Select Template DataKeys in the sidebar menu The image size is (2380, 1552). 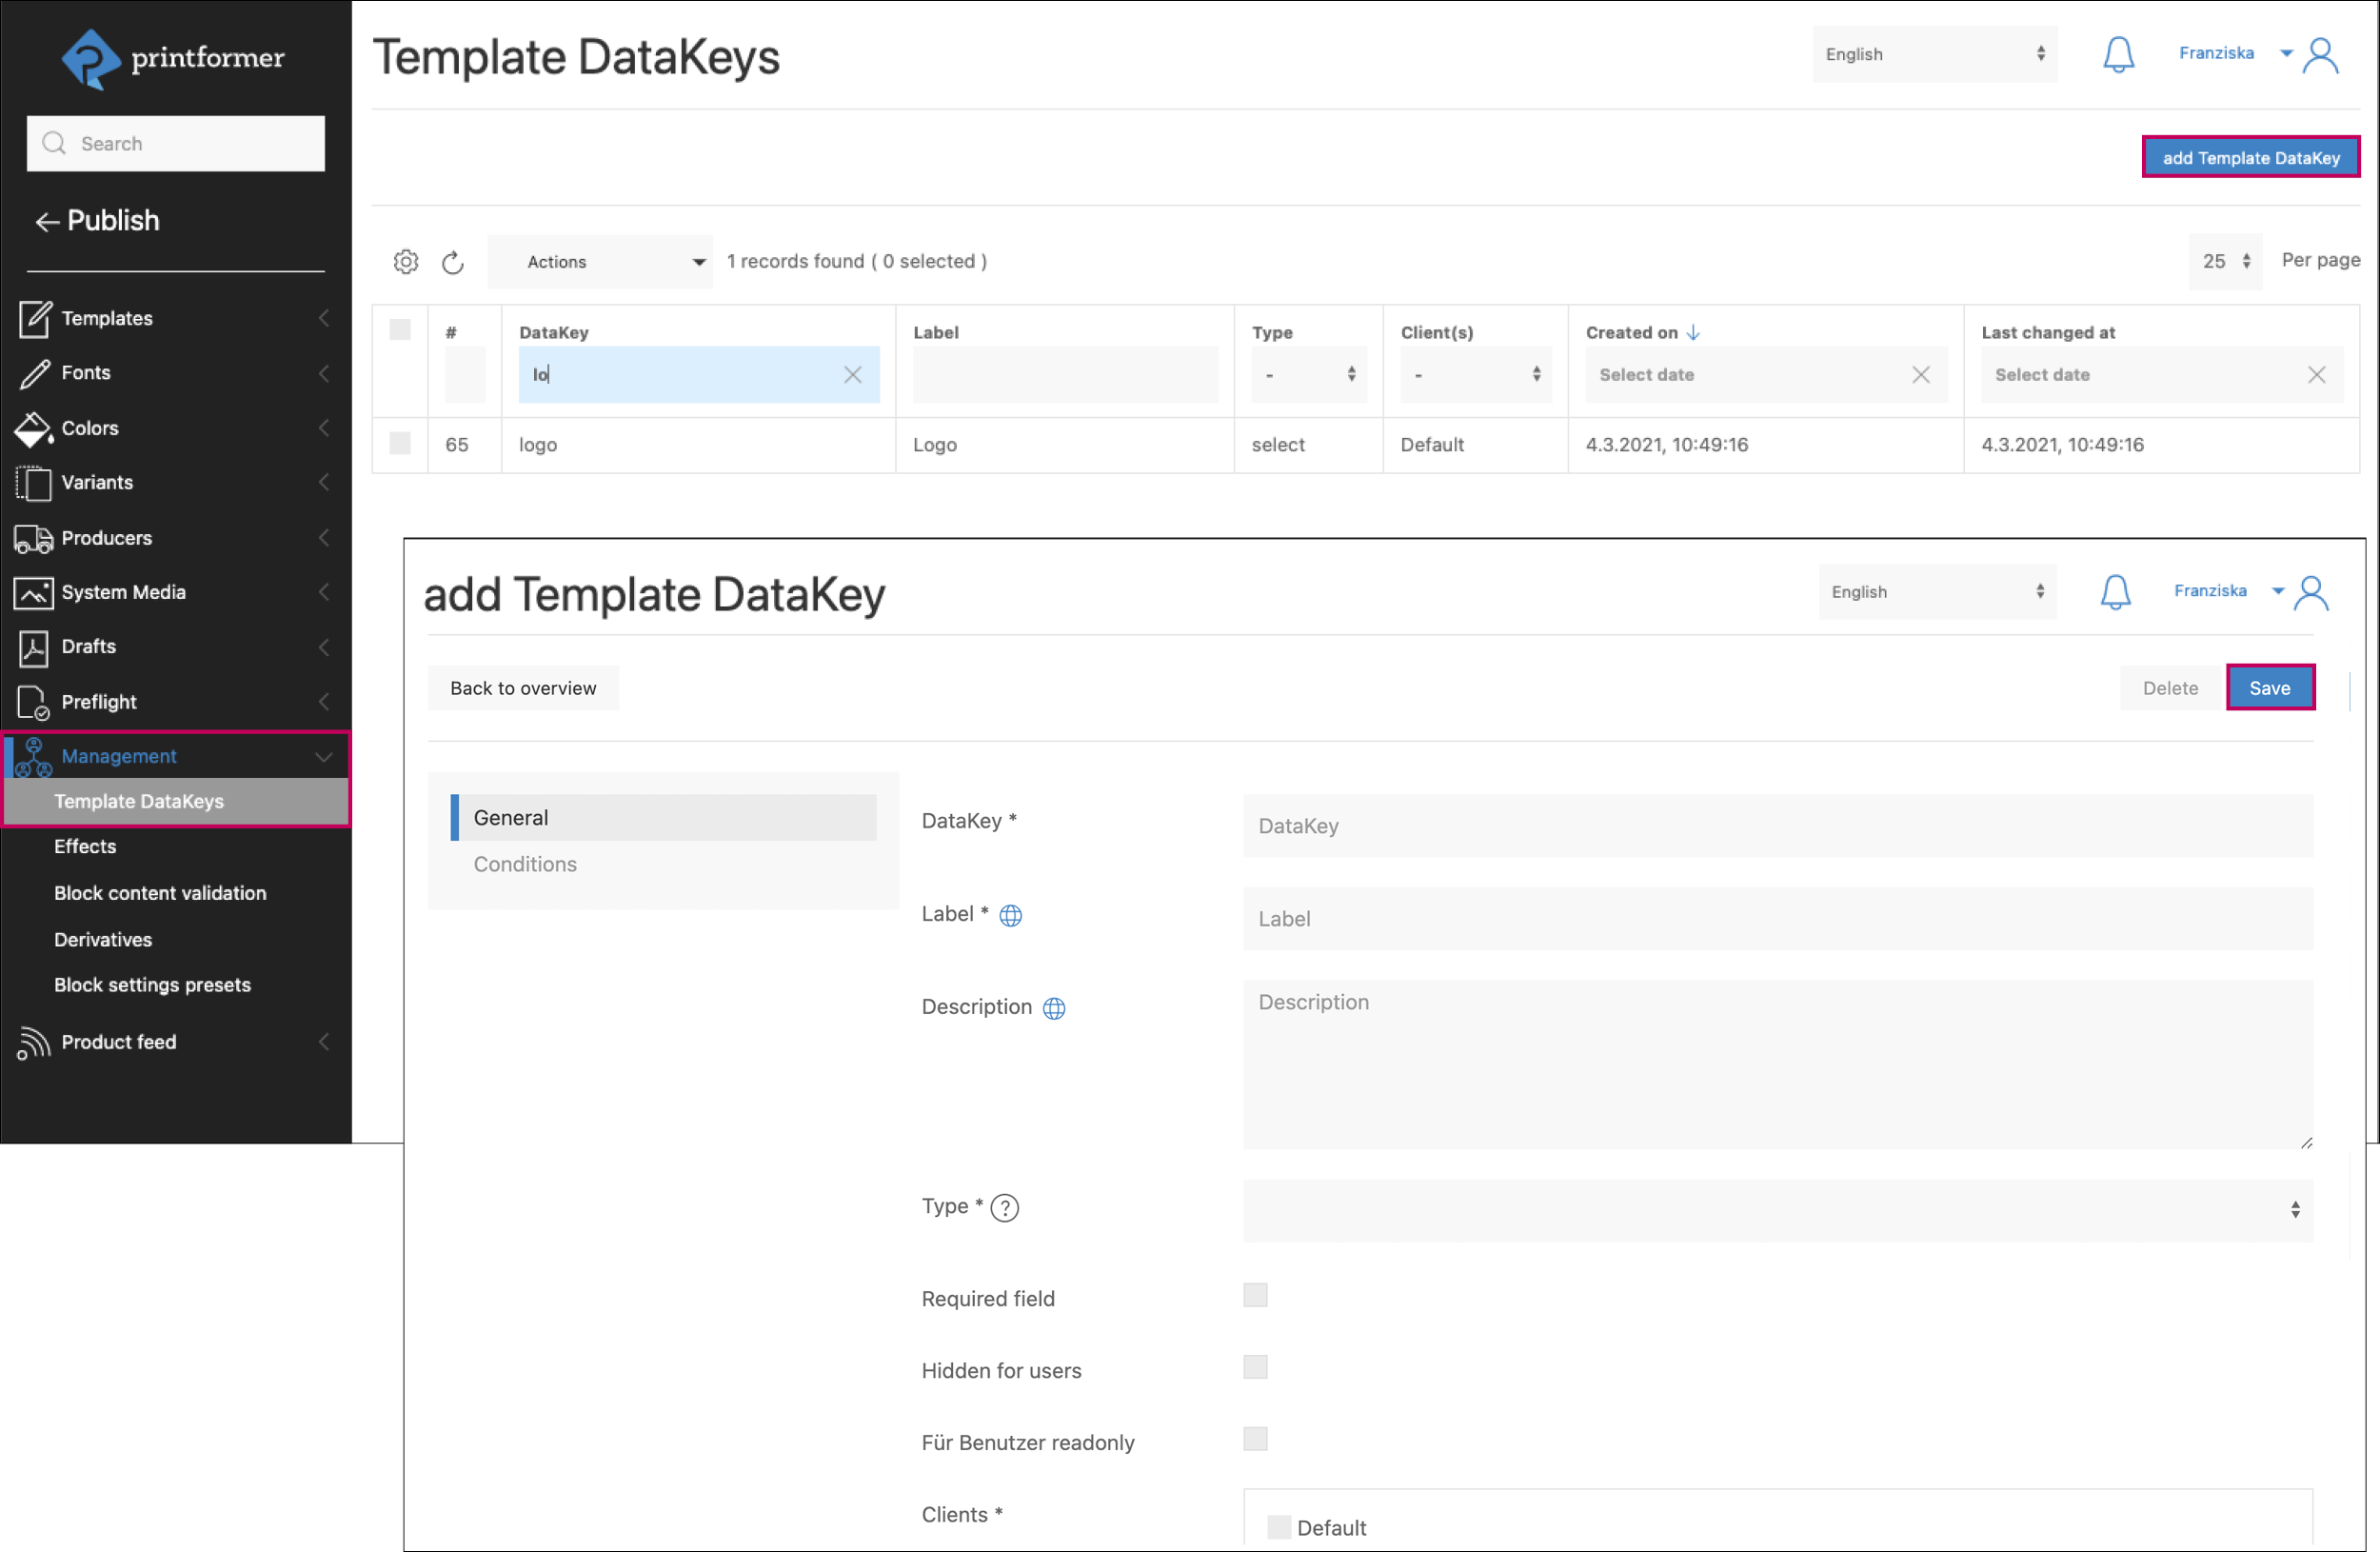139,801
